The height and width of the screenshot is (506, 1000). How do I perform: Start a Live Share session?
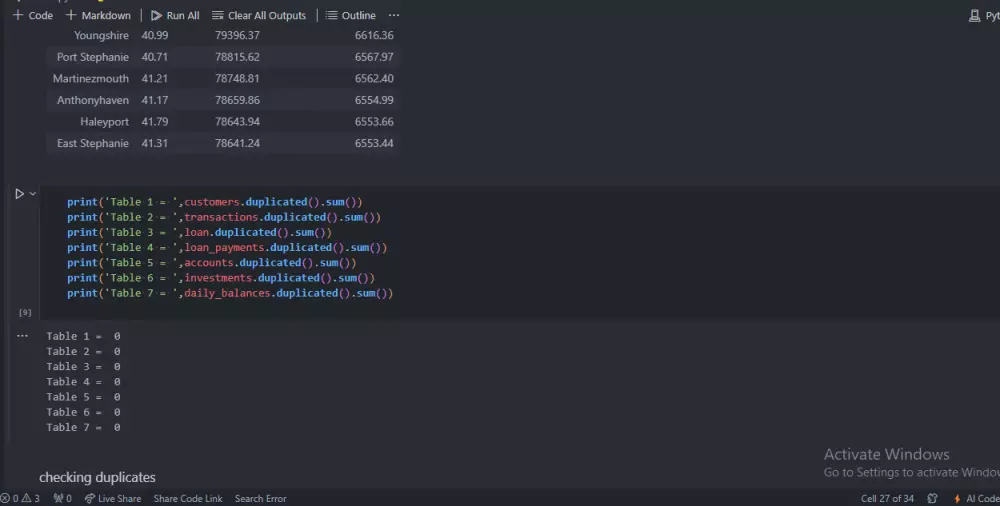pos(113,498)
